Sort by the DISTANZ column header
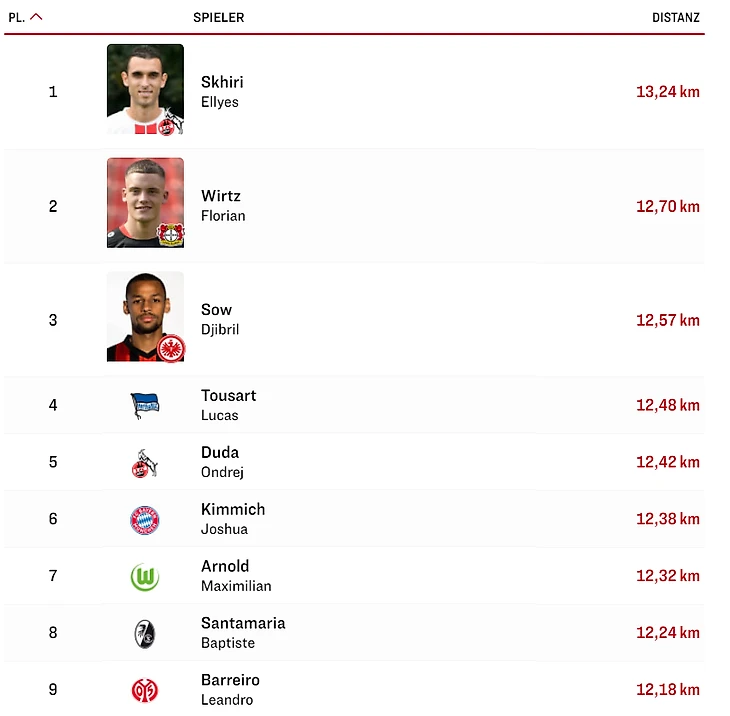 (675, 18)
